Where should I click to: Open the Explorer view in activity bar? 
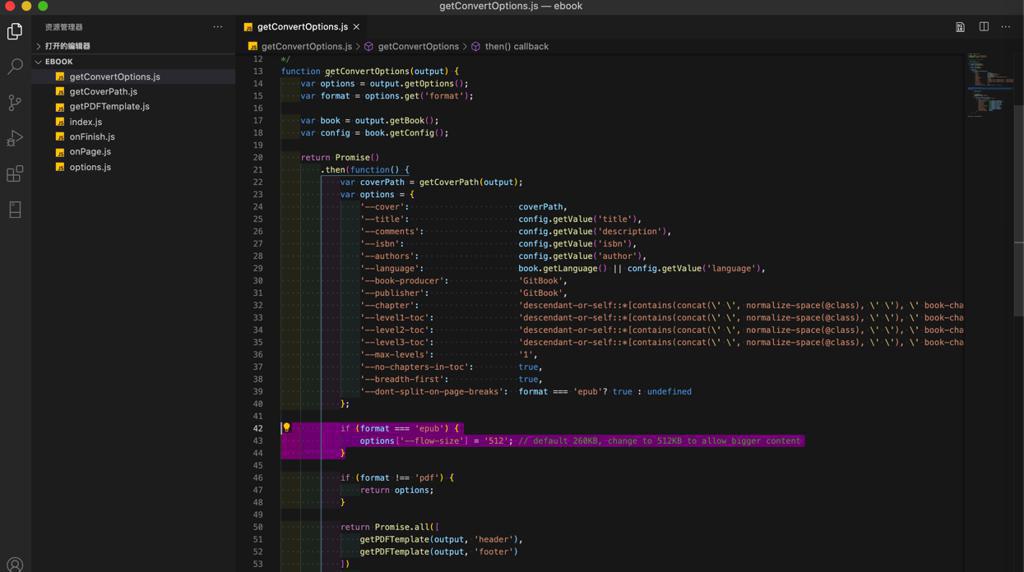[x=14, y=31]
